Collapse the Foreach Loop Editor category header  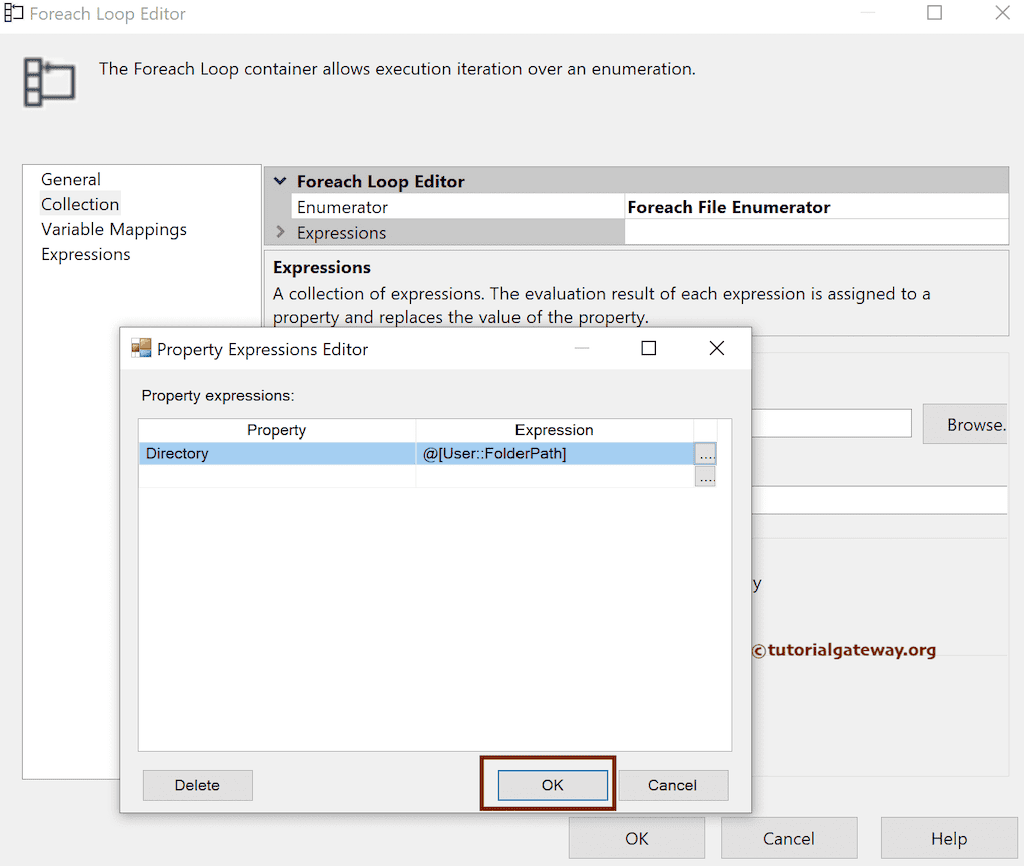279,181
